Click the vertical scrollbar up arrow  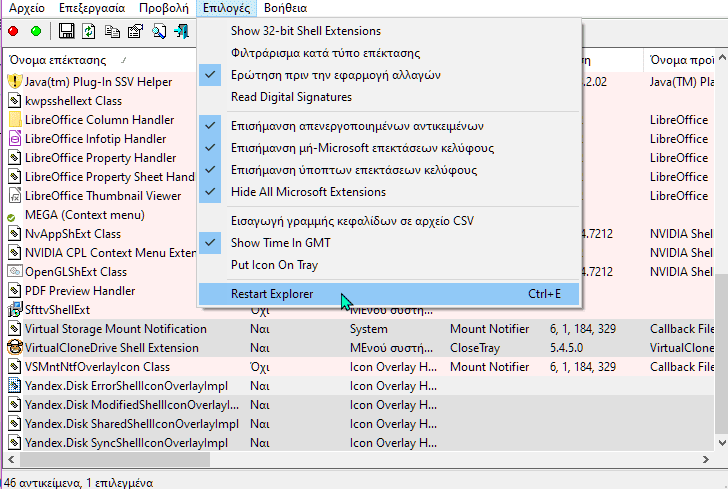point(722,58)
